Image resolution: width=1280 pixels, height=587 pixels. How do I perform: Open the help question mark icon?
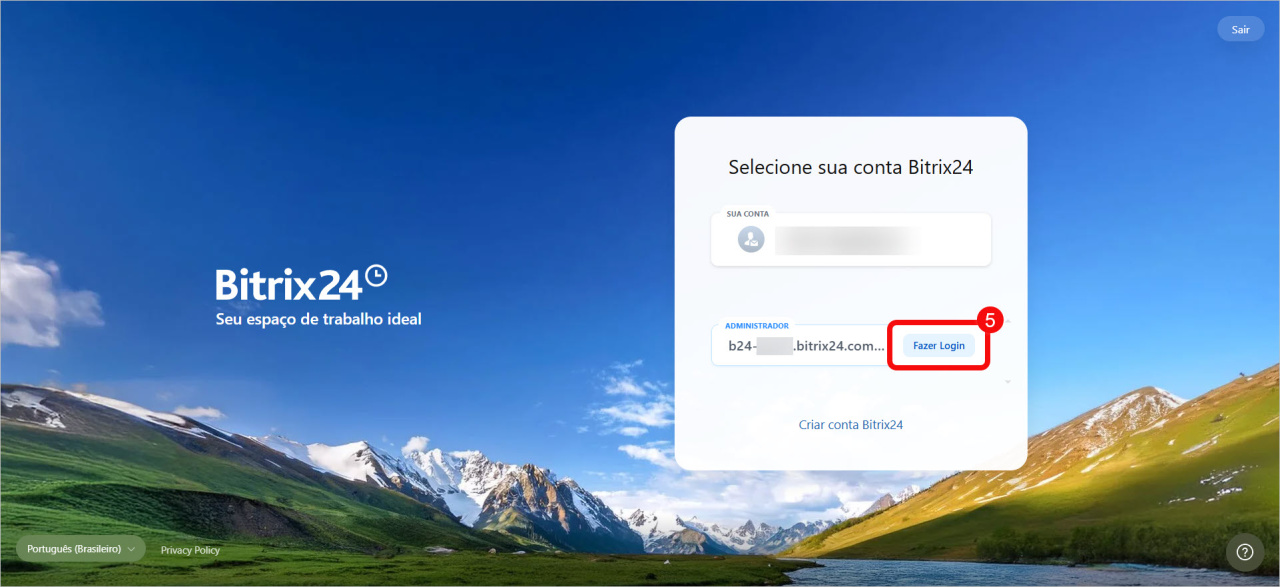point(1245,552)
